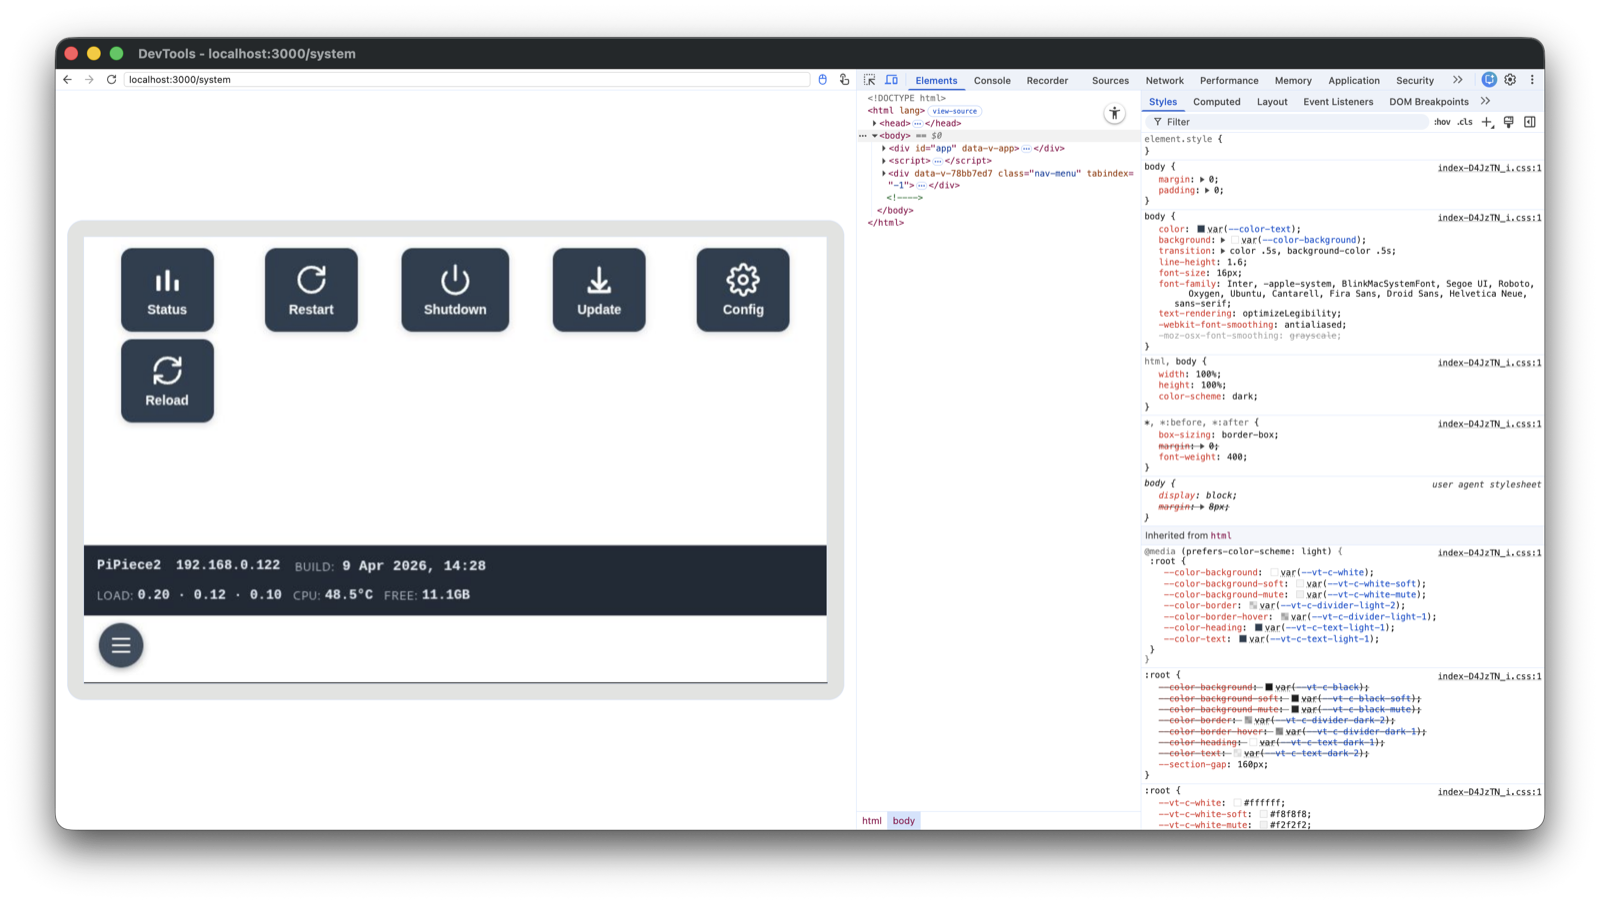This screenshot has width=1600, height=903.
Task: Click view-source next to html tag
Action: (955, 110)
